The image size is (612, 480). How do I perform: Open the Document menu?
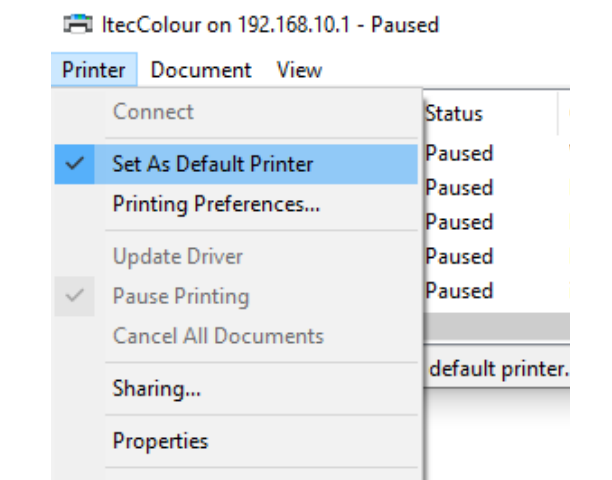pyautogui.click(x=201, y=70)
